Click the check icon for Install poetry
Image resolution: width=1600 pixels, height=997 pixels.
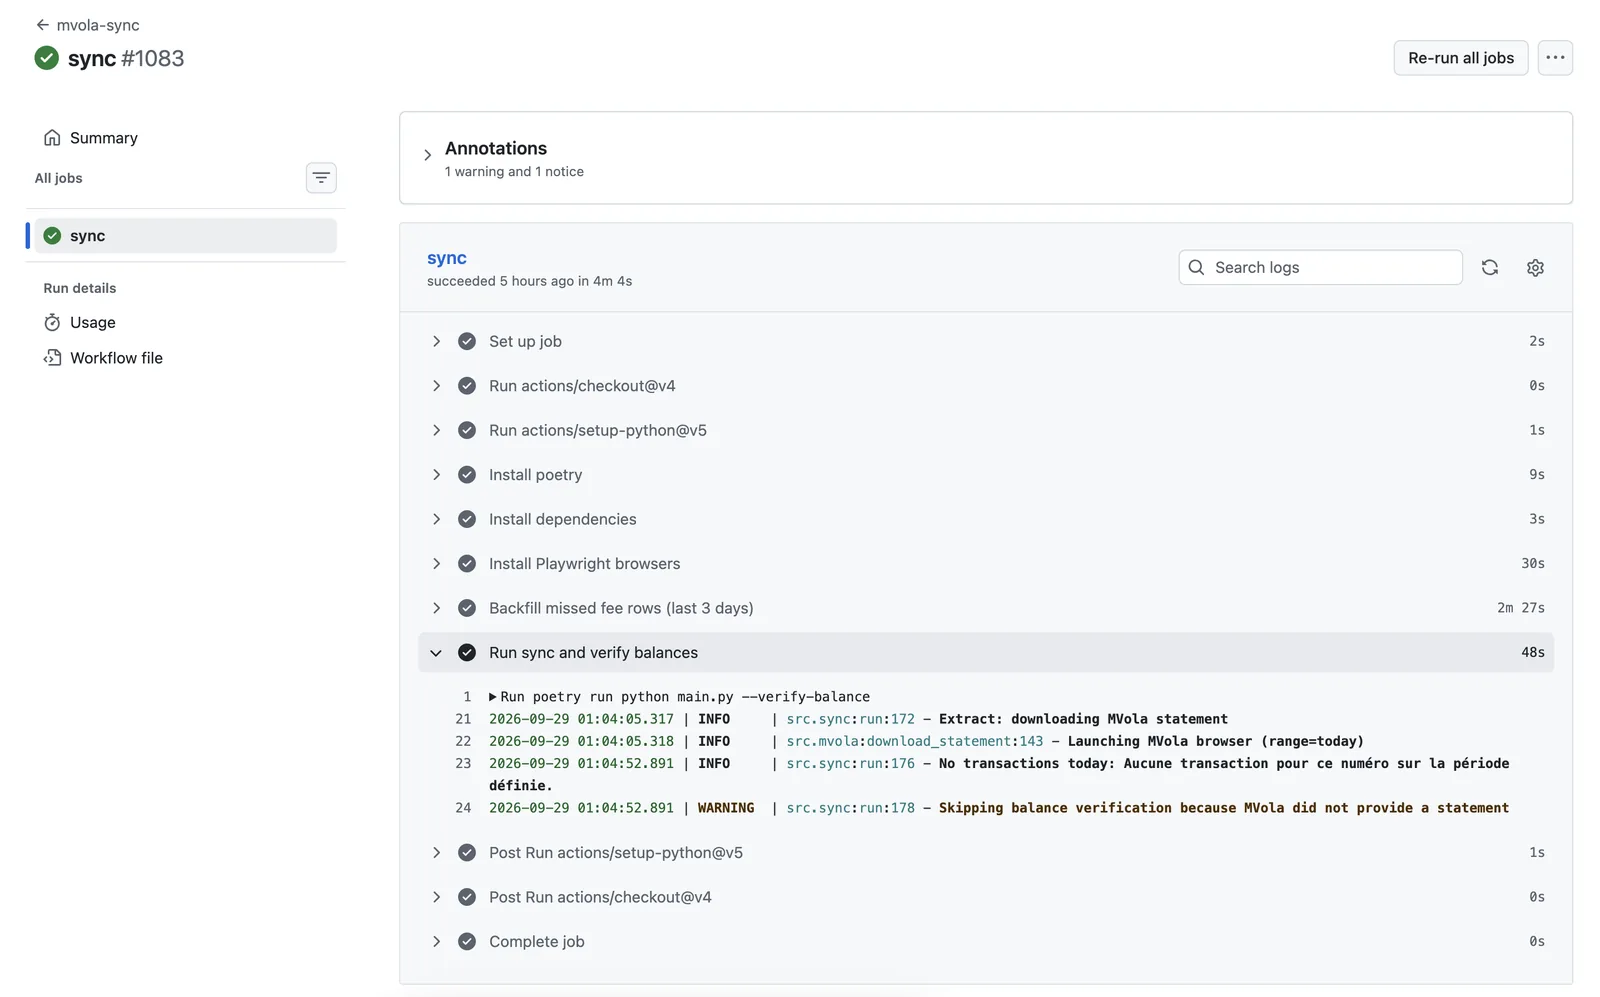pos(467,475)
